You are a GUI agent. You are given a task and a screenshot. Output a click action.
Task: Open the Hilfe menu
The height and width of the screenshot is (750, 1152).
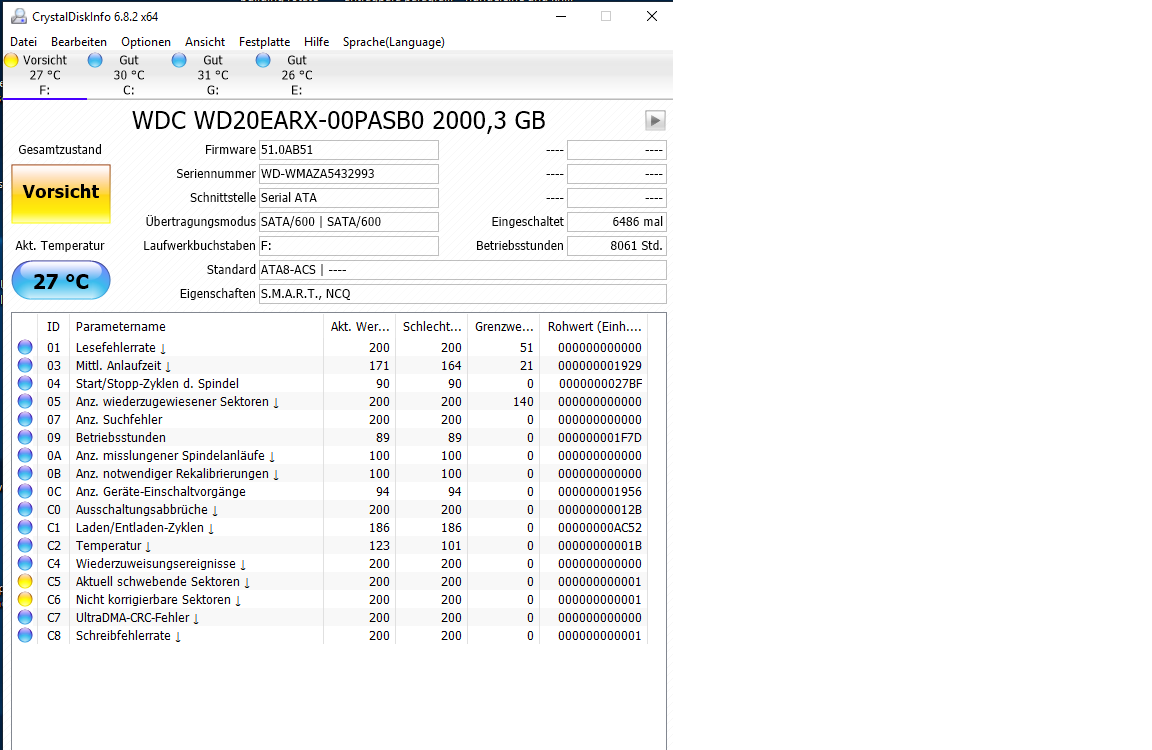point(317,42)
